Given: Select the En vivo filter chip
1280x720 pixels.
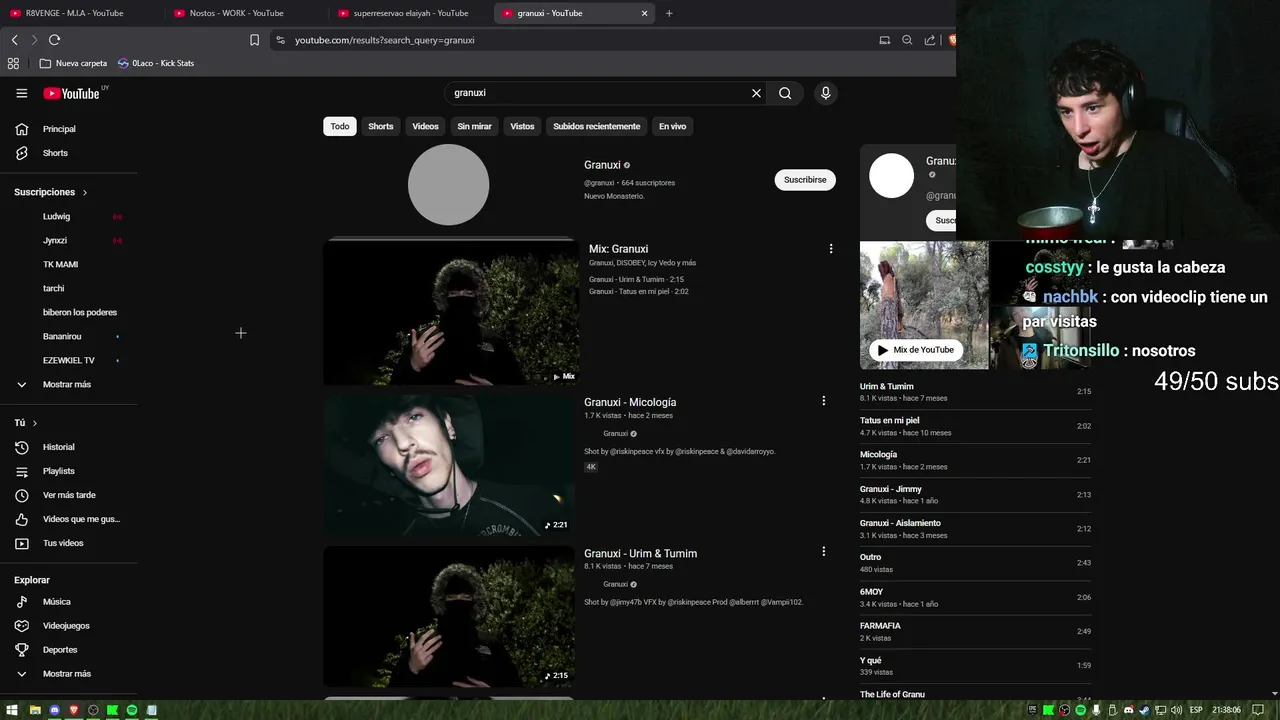Looking at the screenshot, I should pyautogui.click(x=672, y=126).
